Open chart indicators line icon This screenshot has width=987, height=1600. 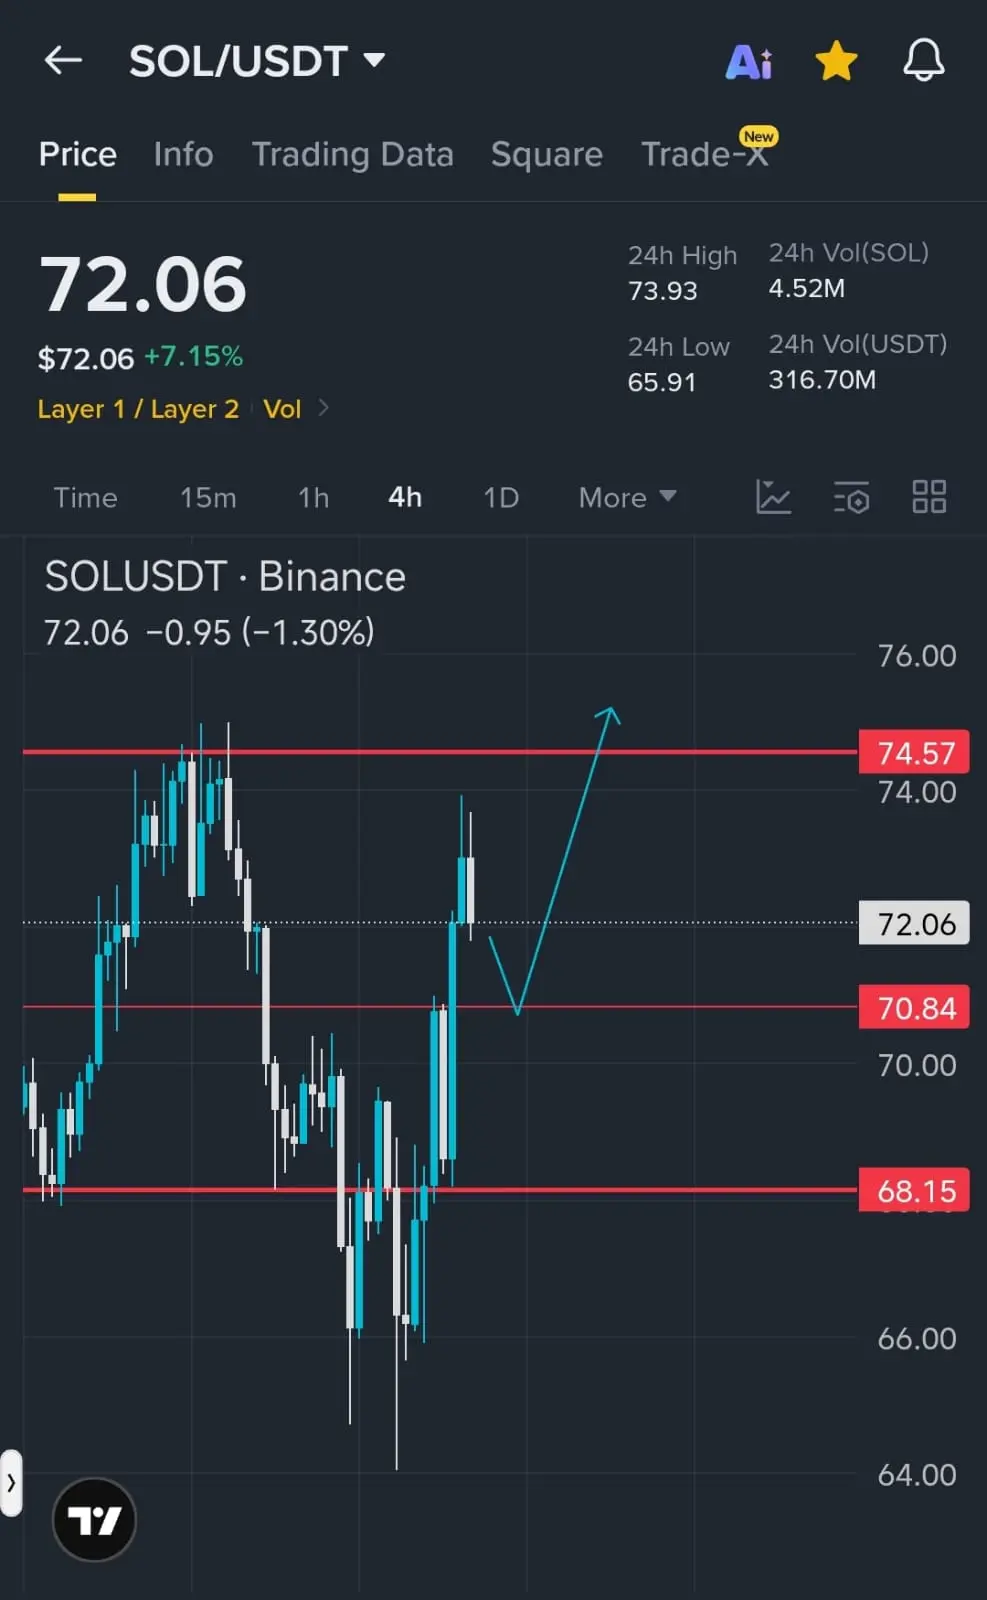click(x=773, y=497)
